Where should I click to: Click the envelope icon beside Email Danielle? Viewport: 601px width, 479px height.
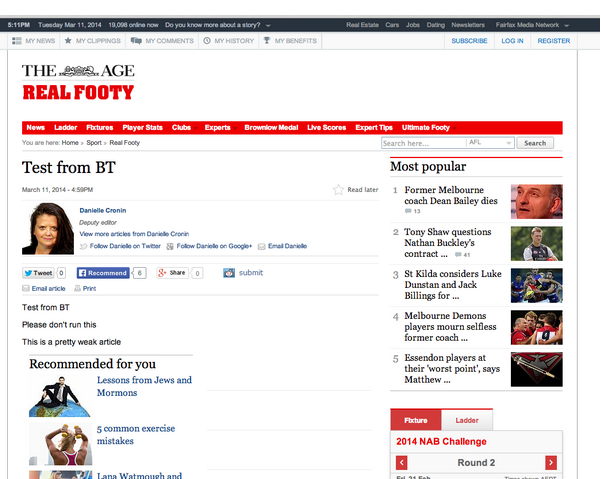[261, 246]
